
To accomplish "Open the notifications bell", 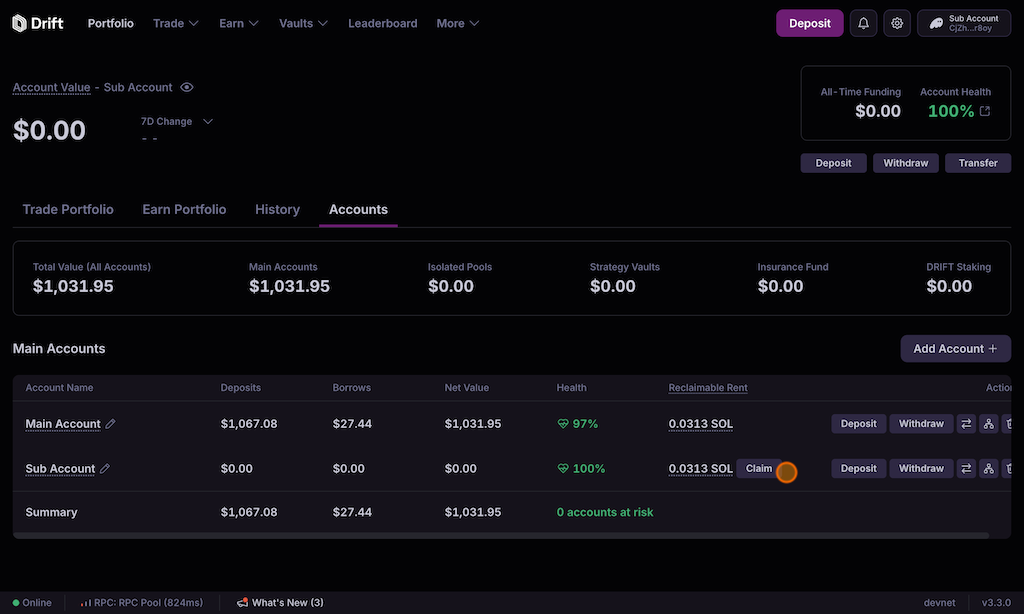I will (x=864, y=23).
